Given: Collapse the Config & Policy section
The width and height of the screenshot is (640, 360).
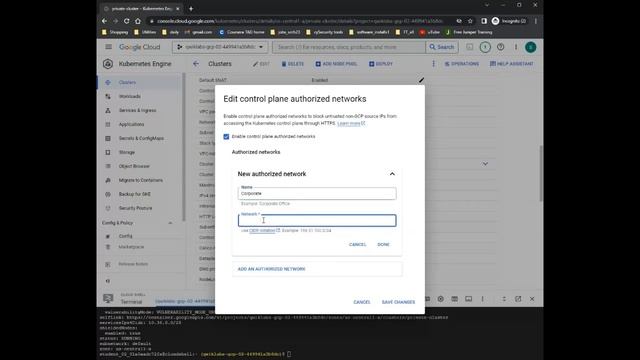Looking at the screenshot, I should (x=170, y=223).
